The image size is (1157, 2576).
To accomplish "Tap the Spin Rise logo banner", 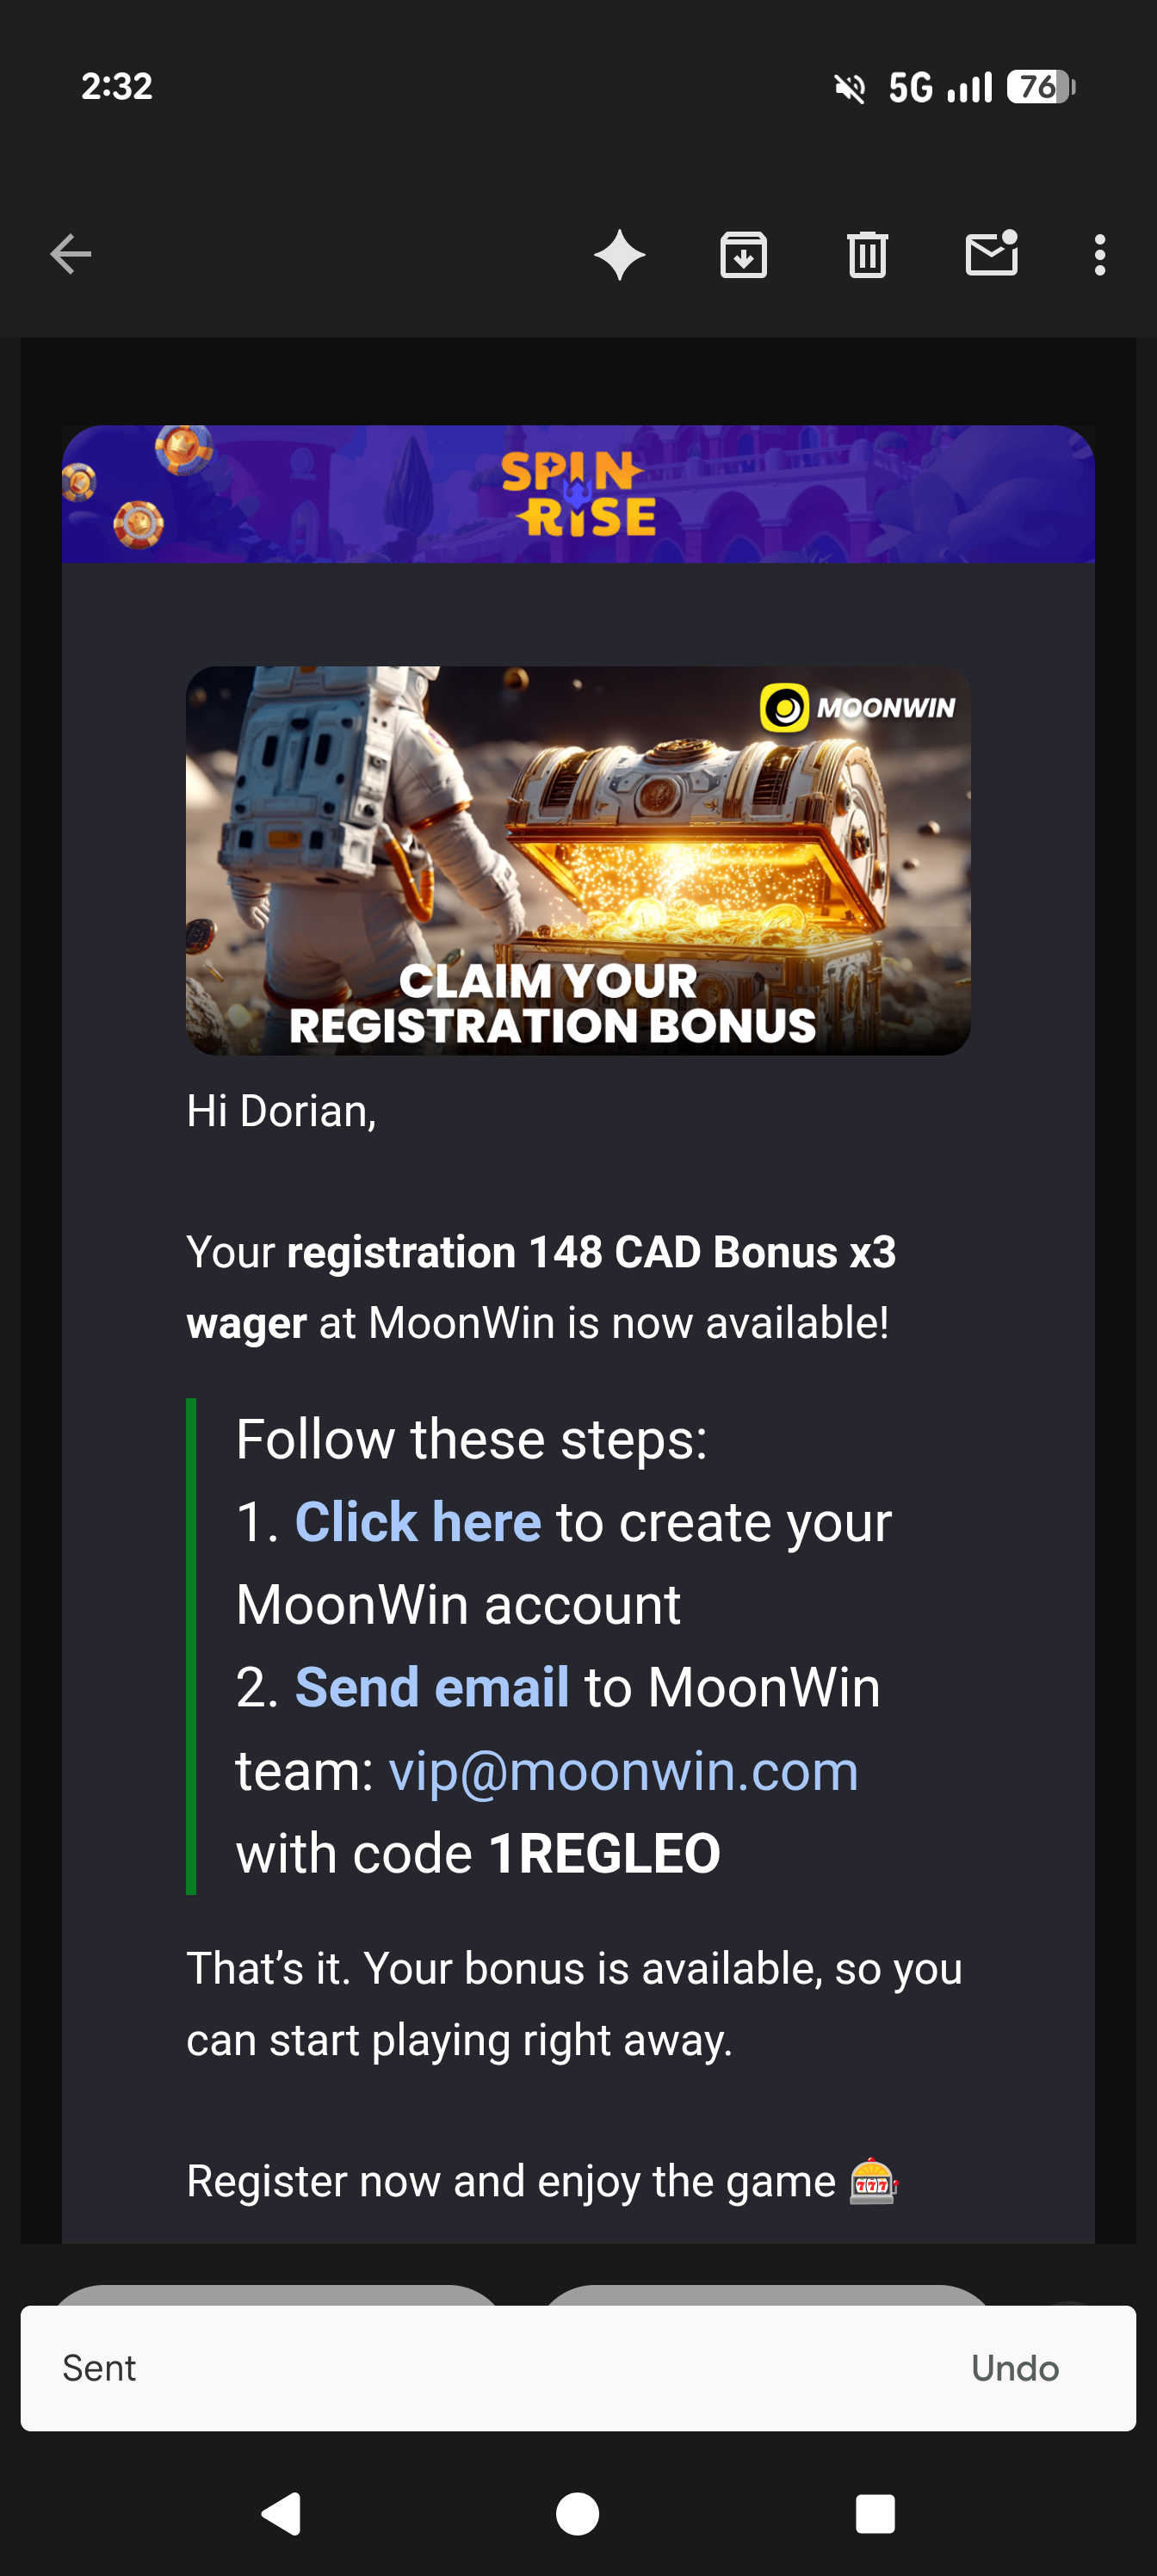I will tap(578, 494).
